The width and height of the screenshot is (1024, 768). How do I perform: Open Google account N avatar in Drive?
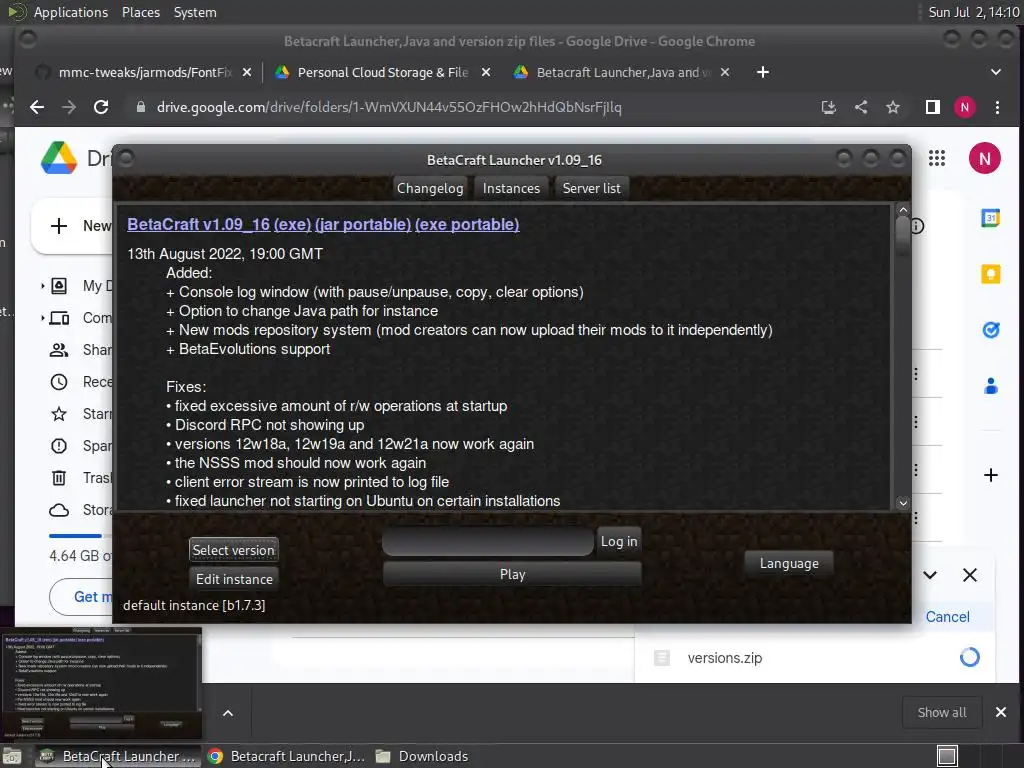(x=985, y=158)
